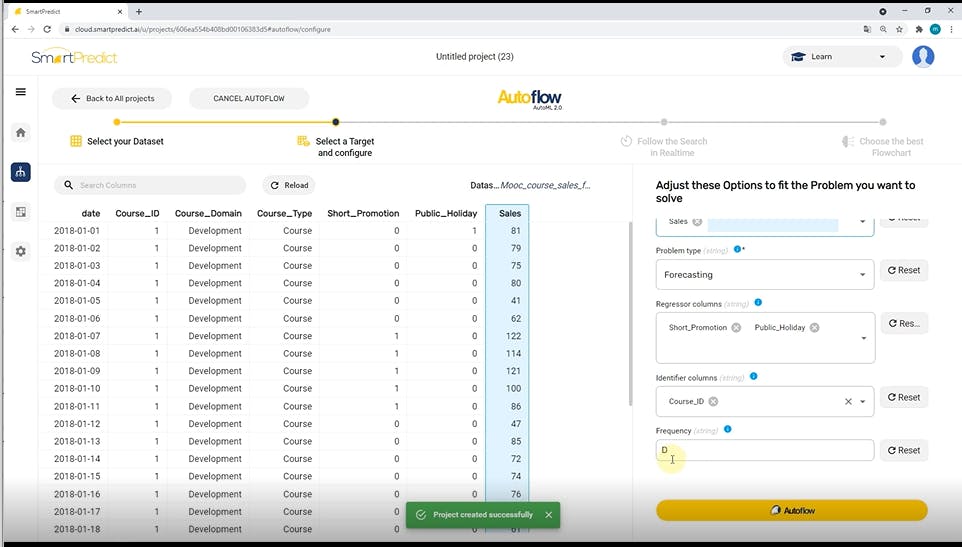Open the Learn dropdown
Viewport: 962px width, 547px height.
point(842,56)
